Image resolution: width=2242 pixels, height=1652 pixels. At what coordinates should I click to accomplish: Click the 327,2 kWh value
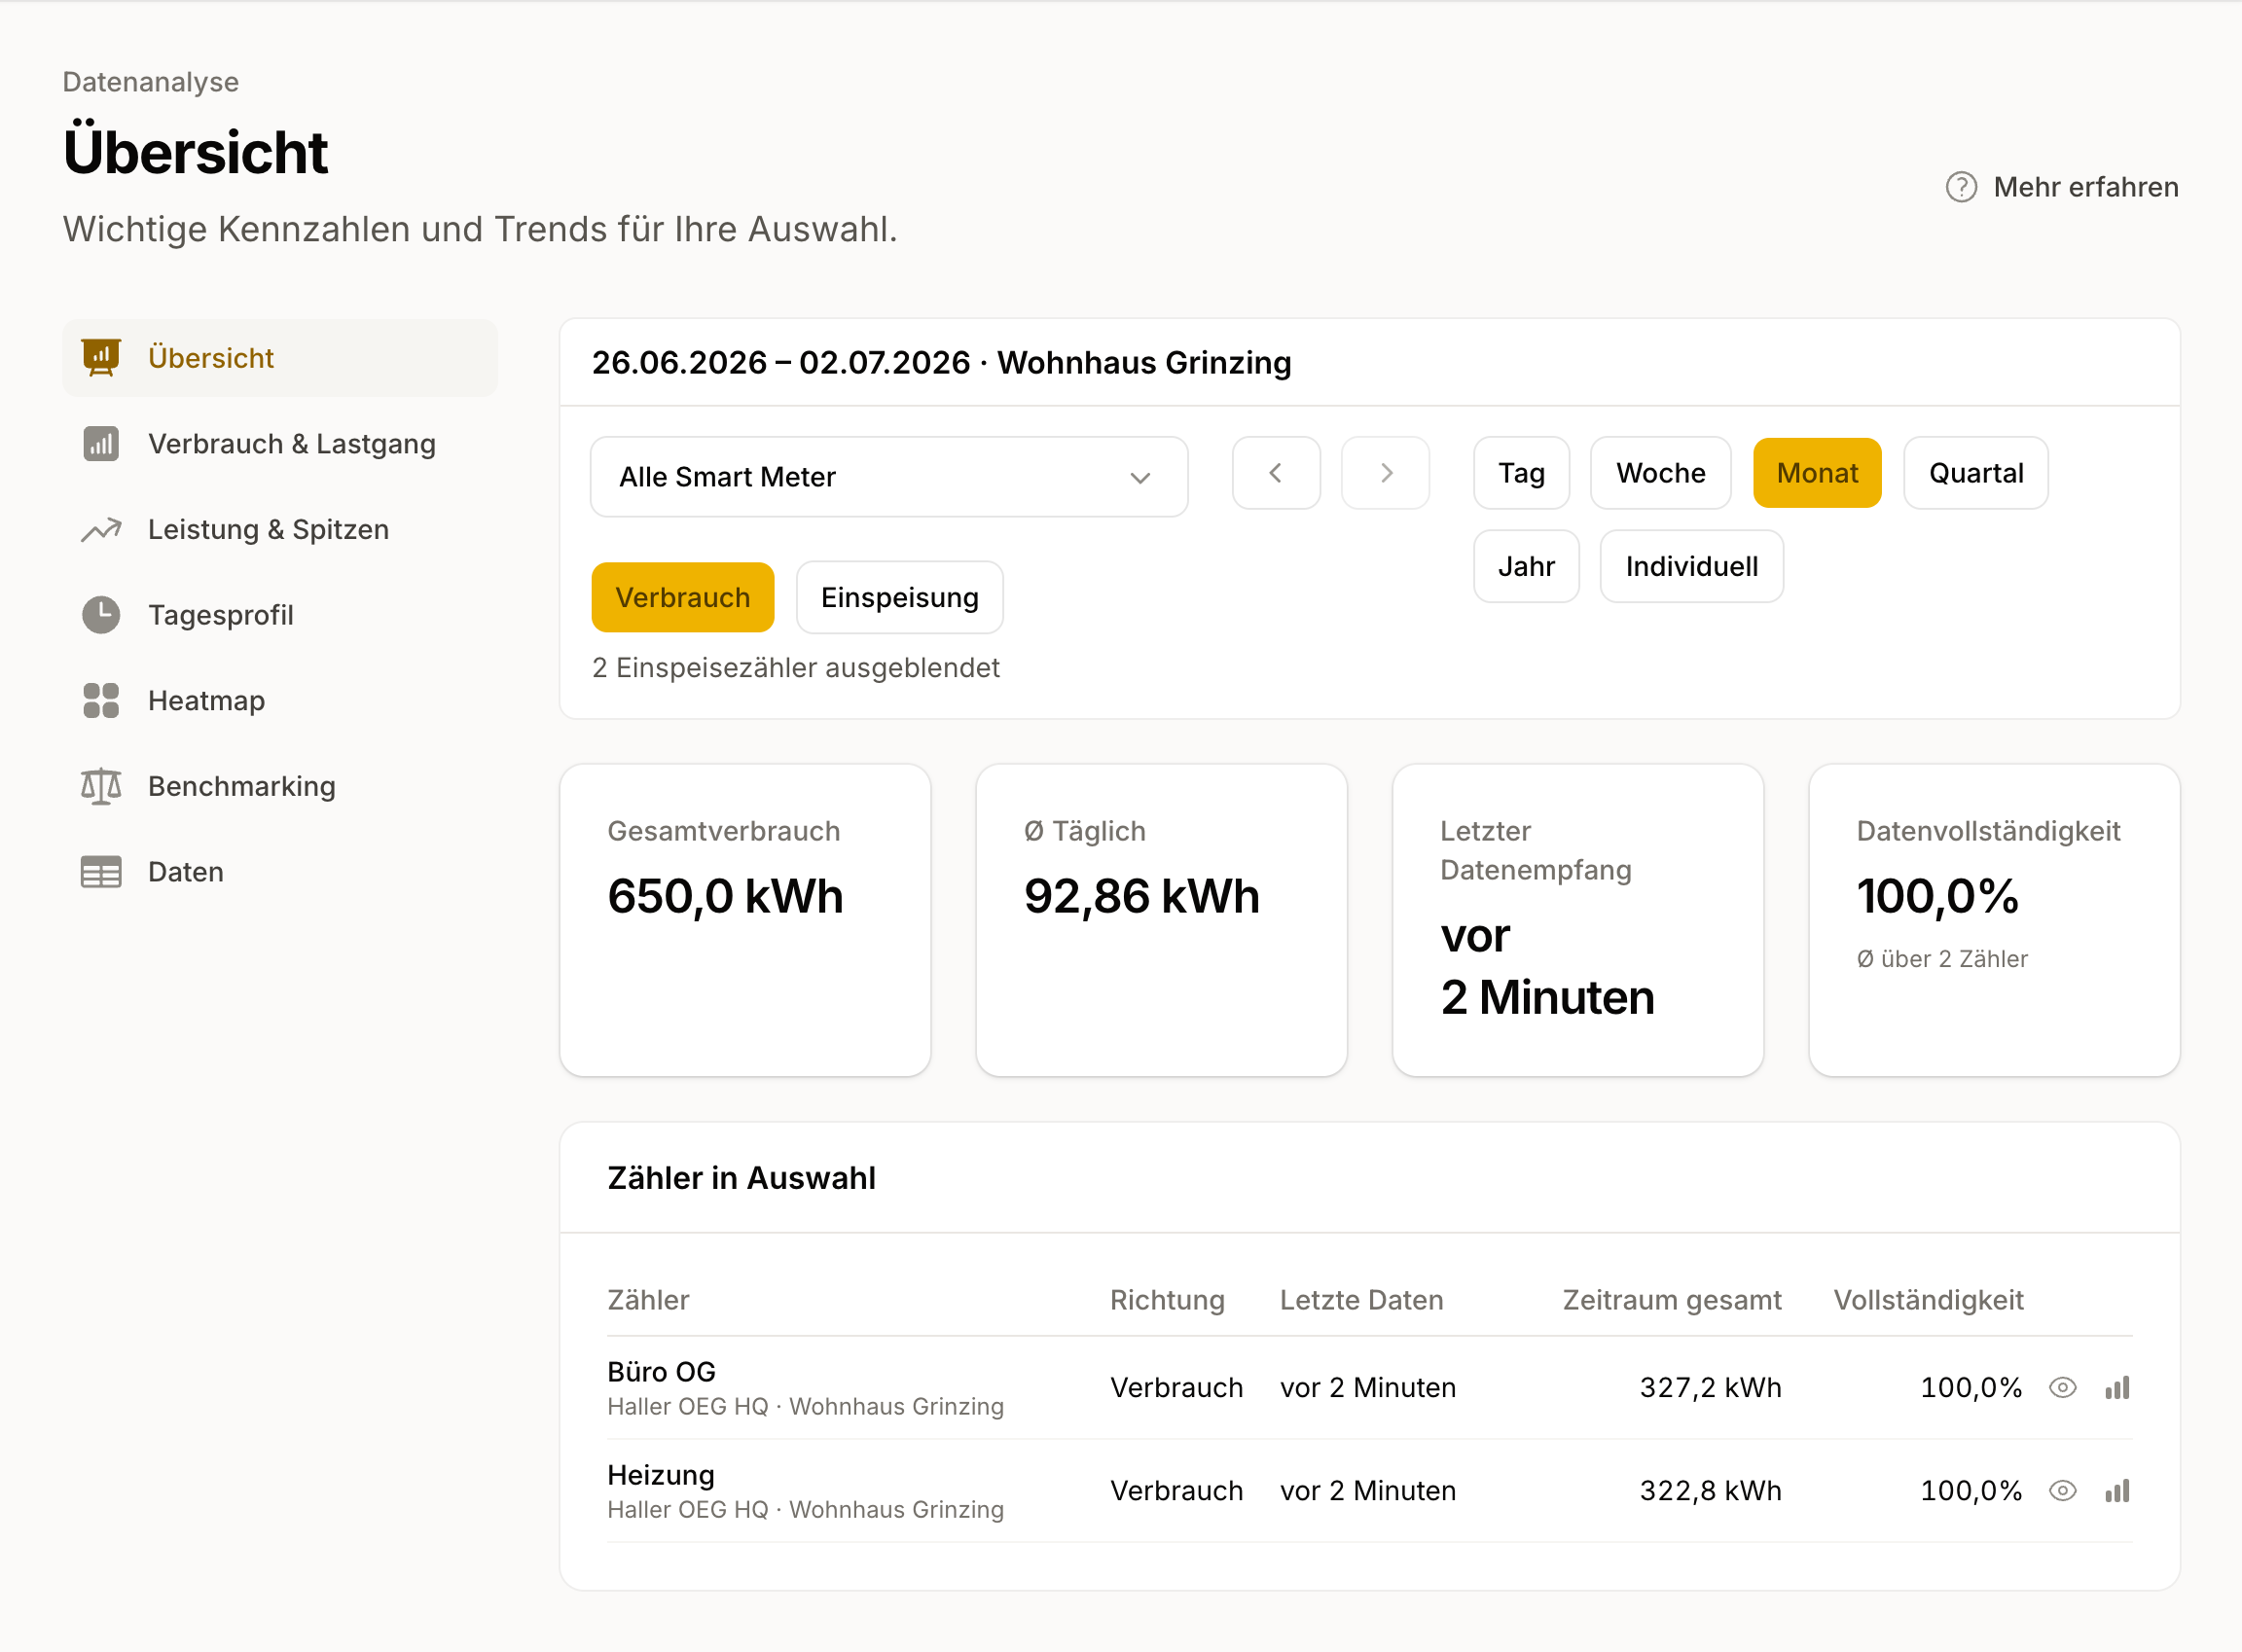click(x=1710, y=1388)
